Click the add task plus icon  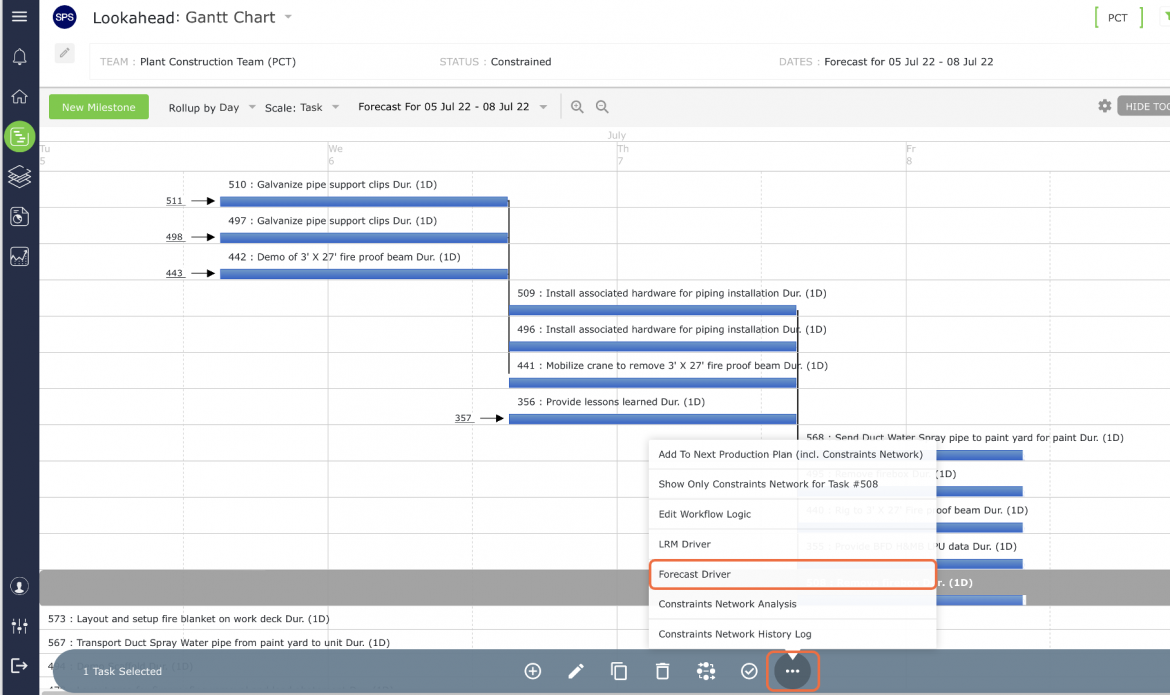tap(533, 671)
